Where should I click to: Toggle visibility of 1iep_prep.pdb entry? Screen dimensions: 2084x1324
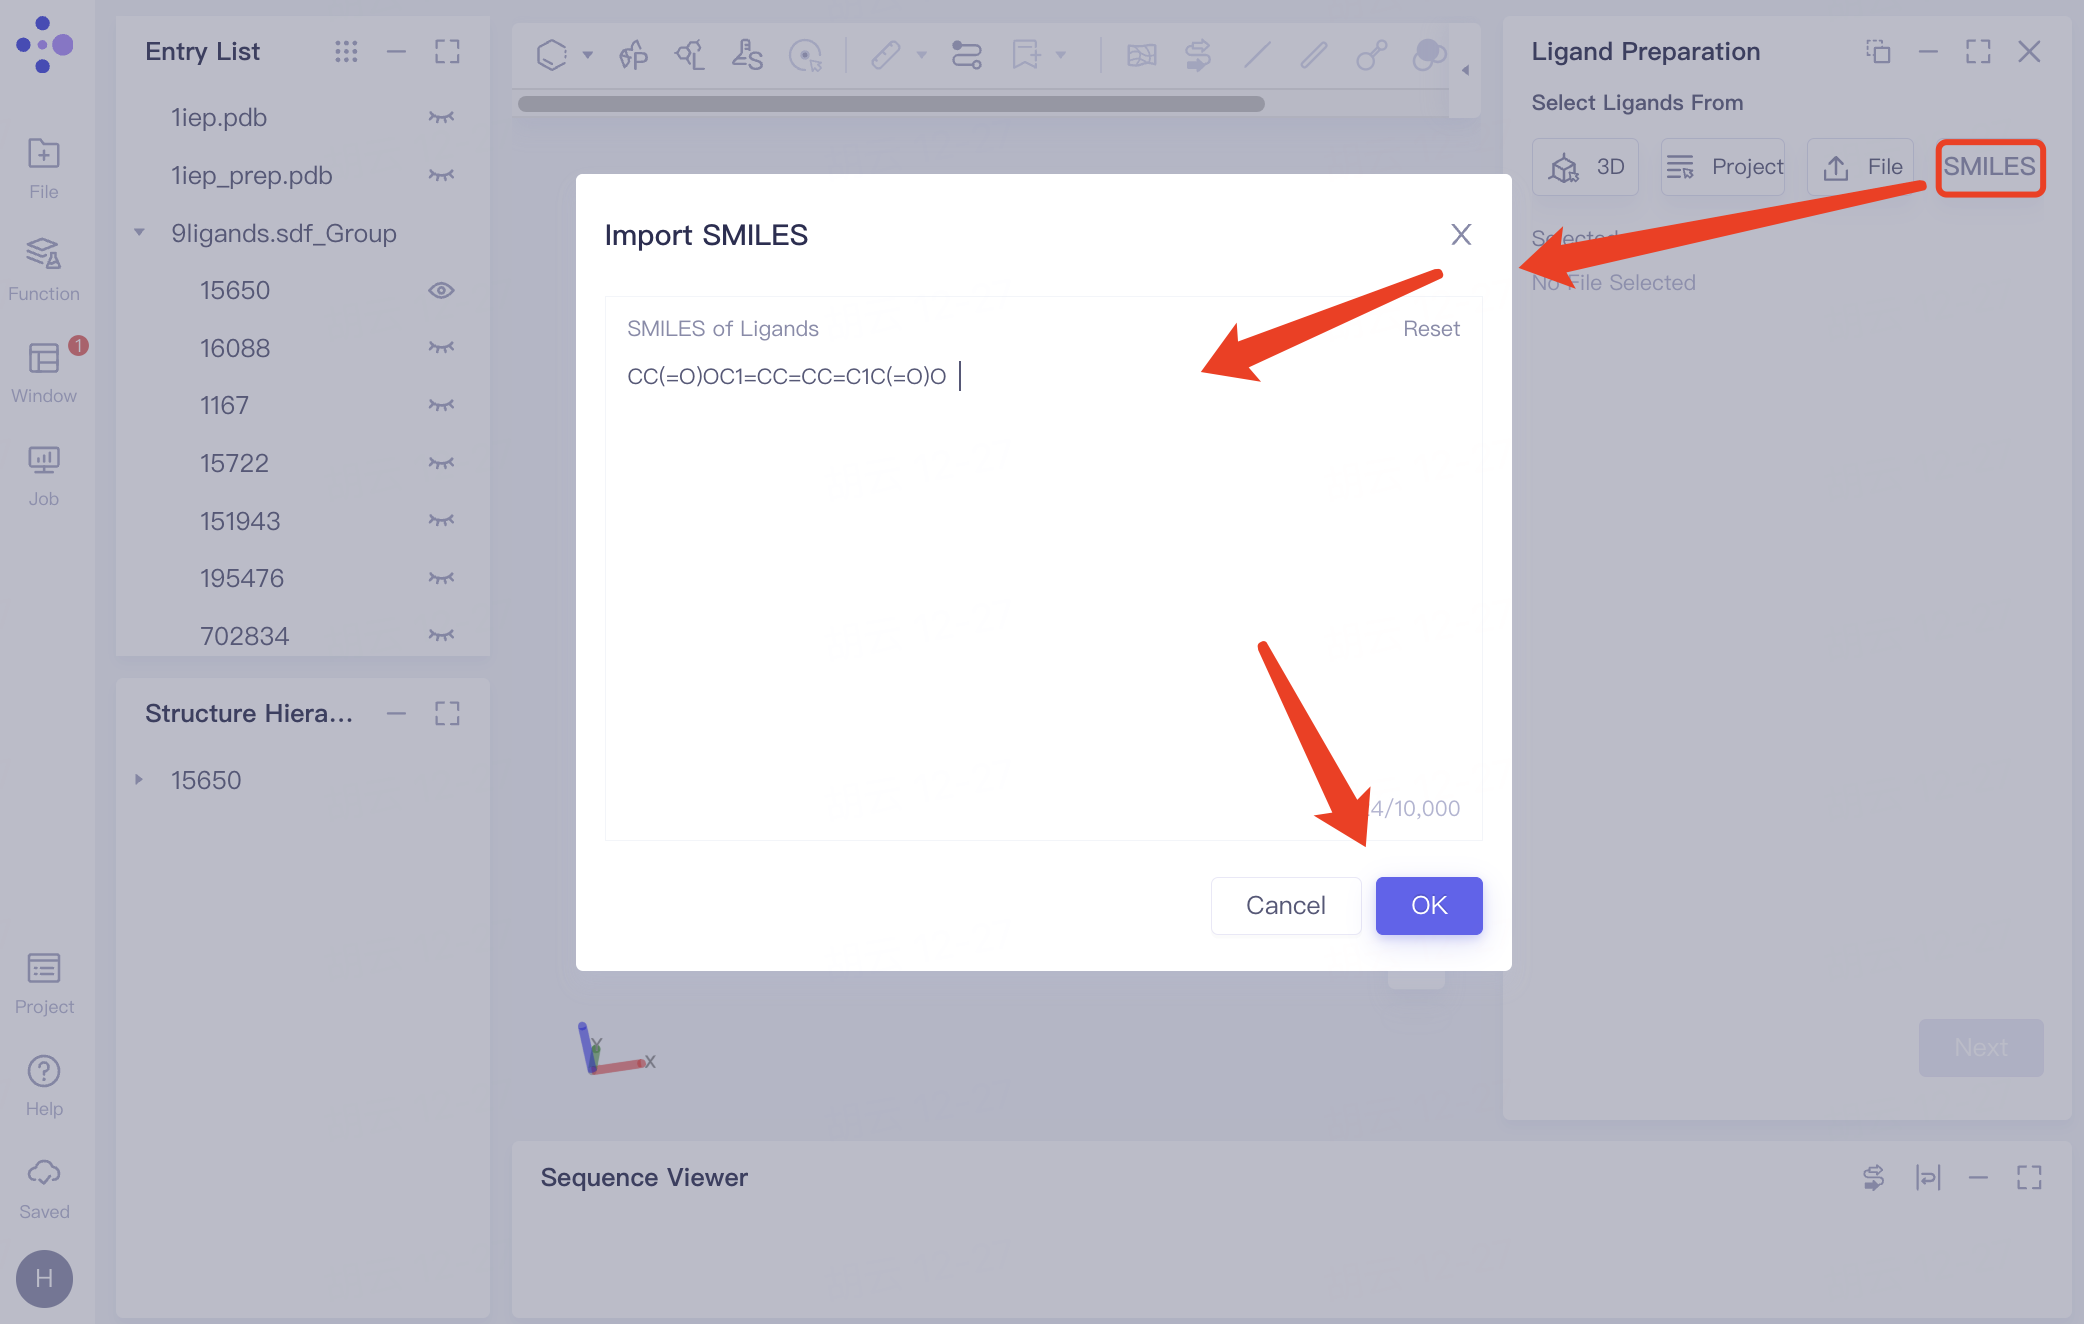coord(442,175)
